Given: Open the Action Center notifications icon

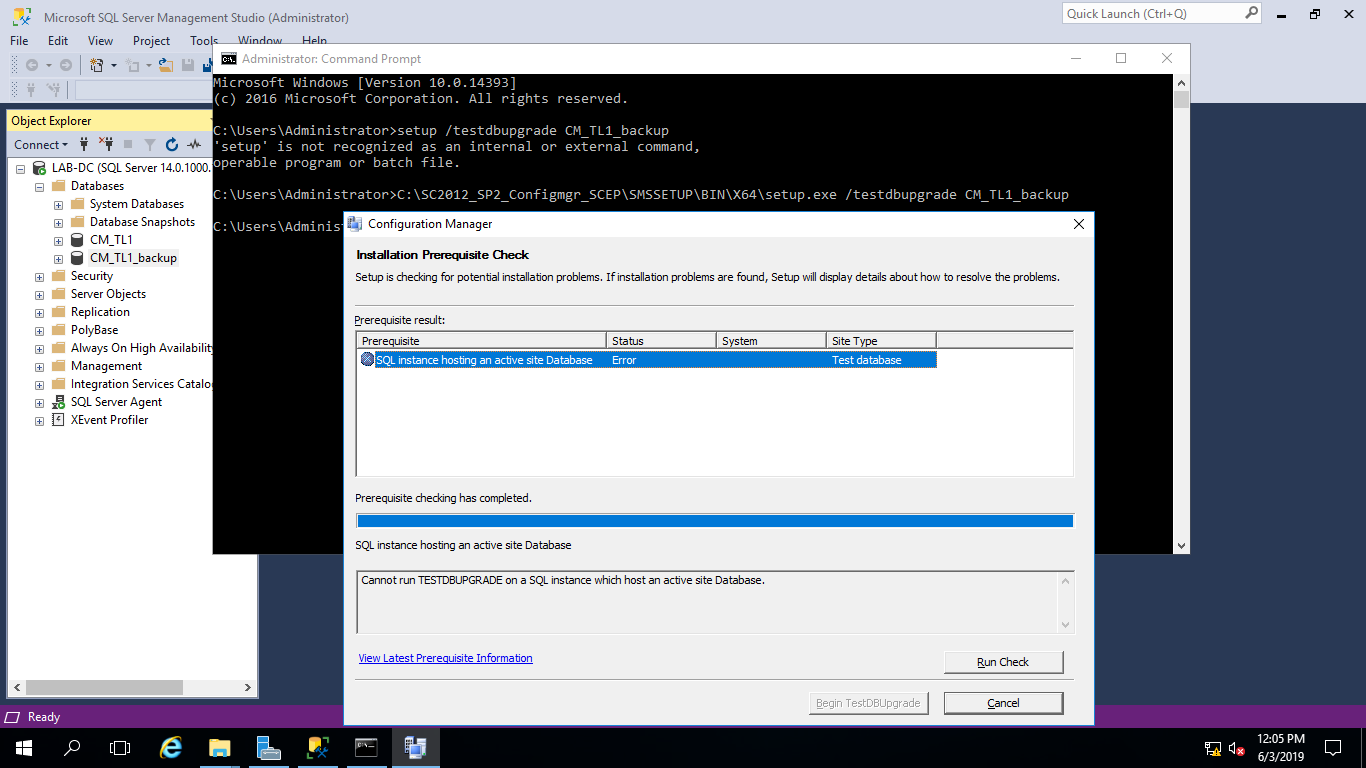Looking at the screenshot, I should 1333,747.
